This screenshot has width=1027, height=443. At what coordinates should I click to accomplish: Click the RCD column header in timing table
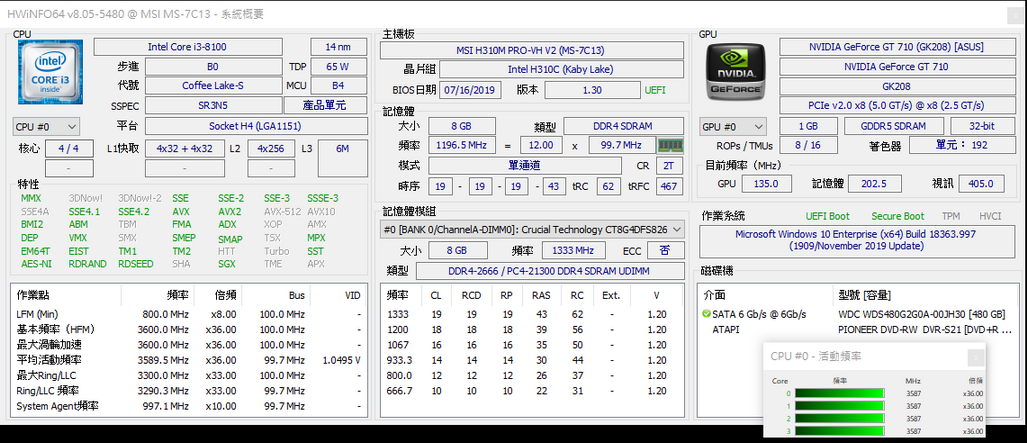coord(471,296)
